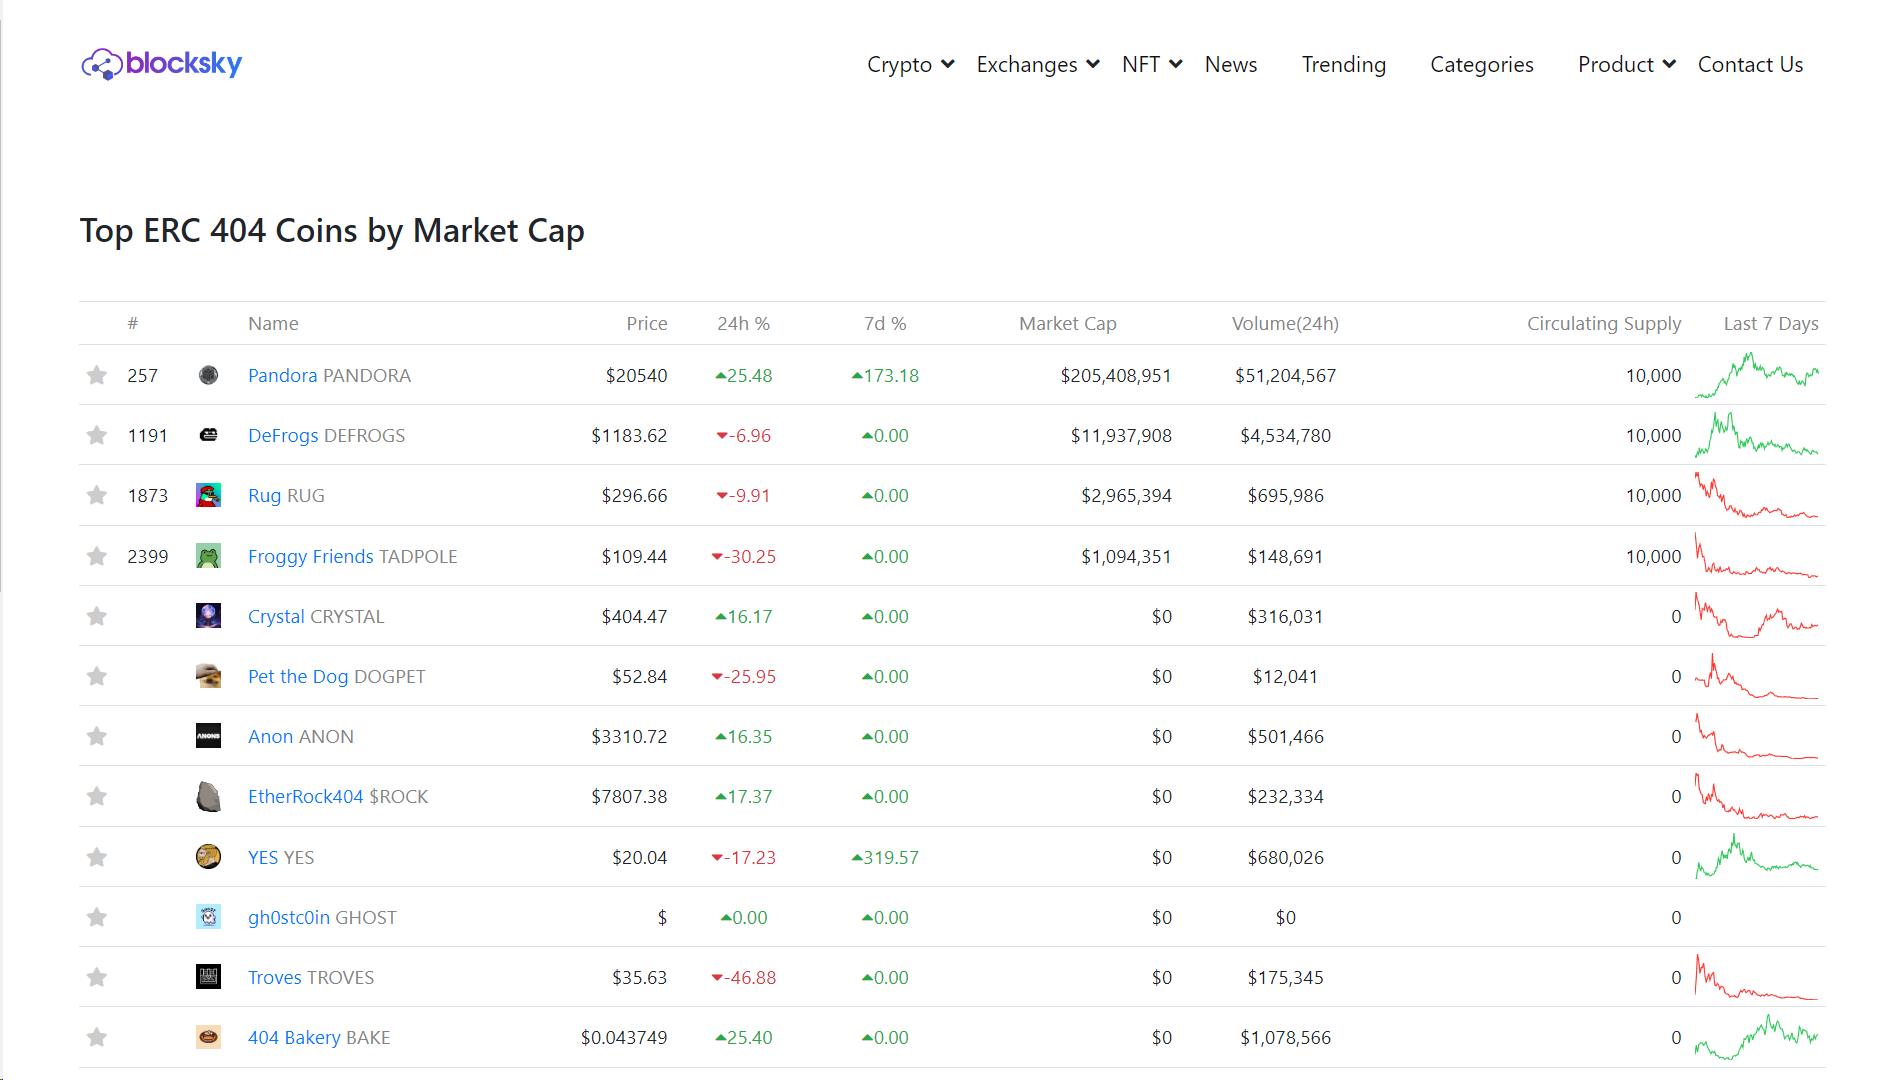Viewport: 1899px width, 1080px height.
Task: Favorite DeFrogs with its star
Action: tap(97, 435)
